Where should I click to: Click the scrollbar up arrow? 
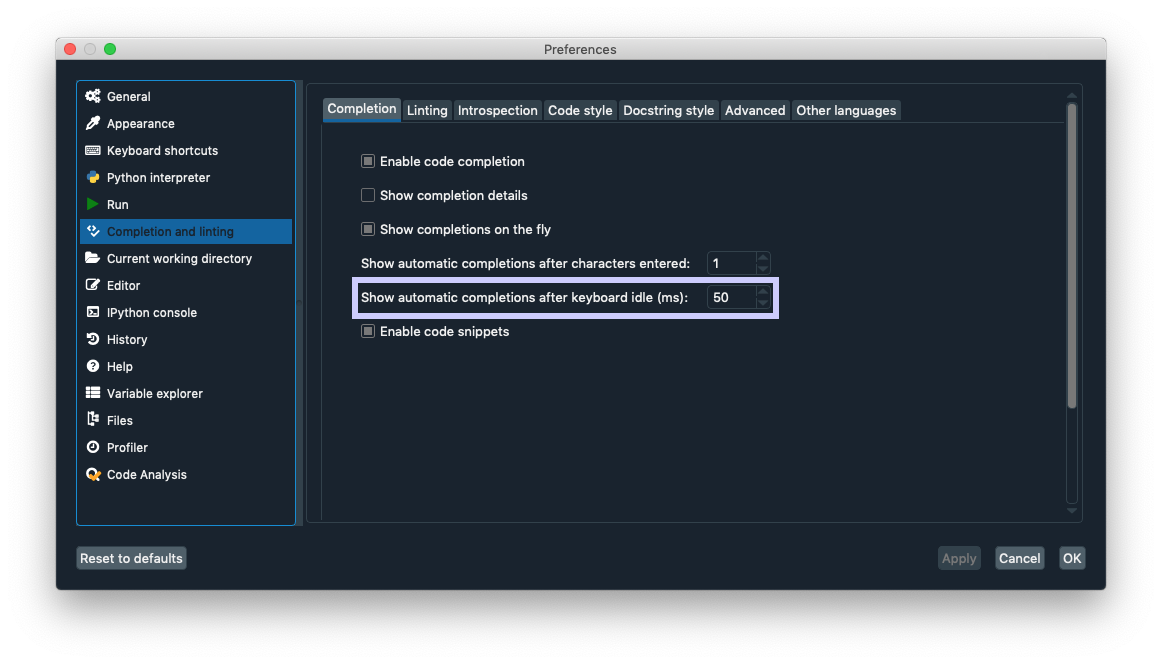1072,95
